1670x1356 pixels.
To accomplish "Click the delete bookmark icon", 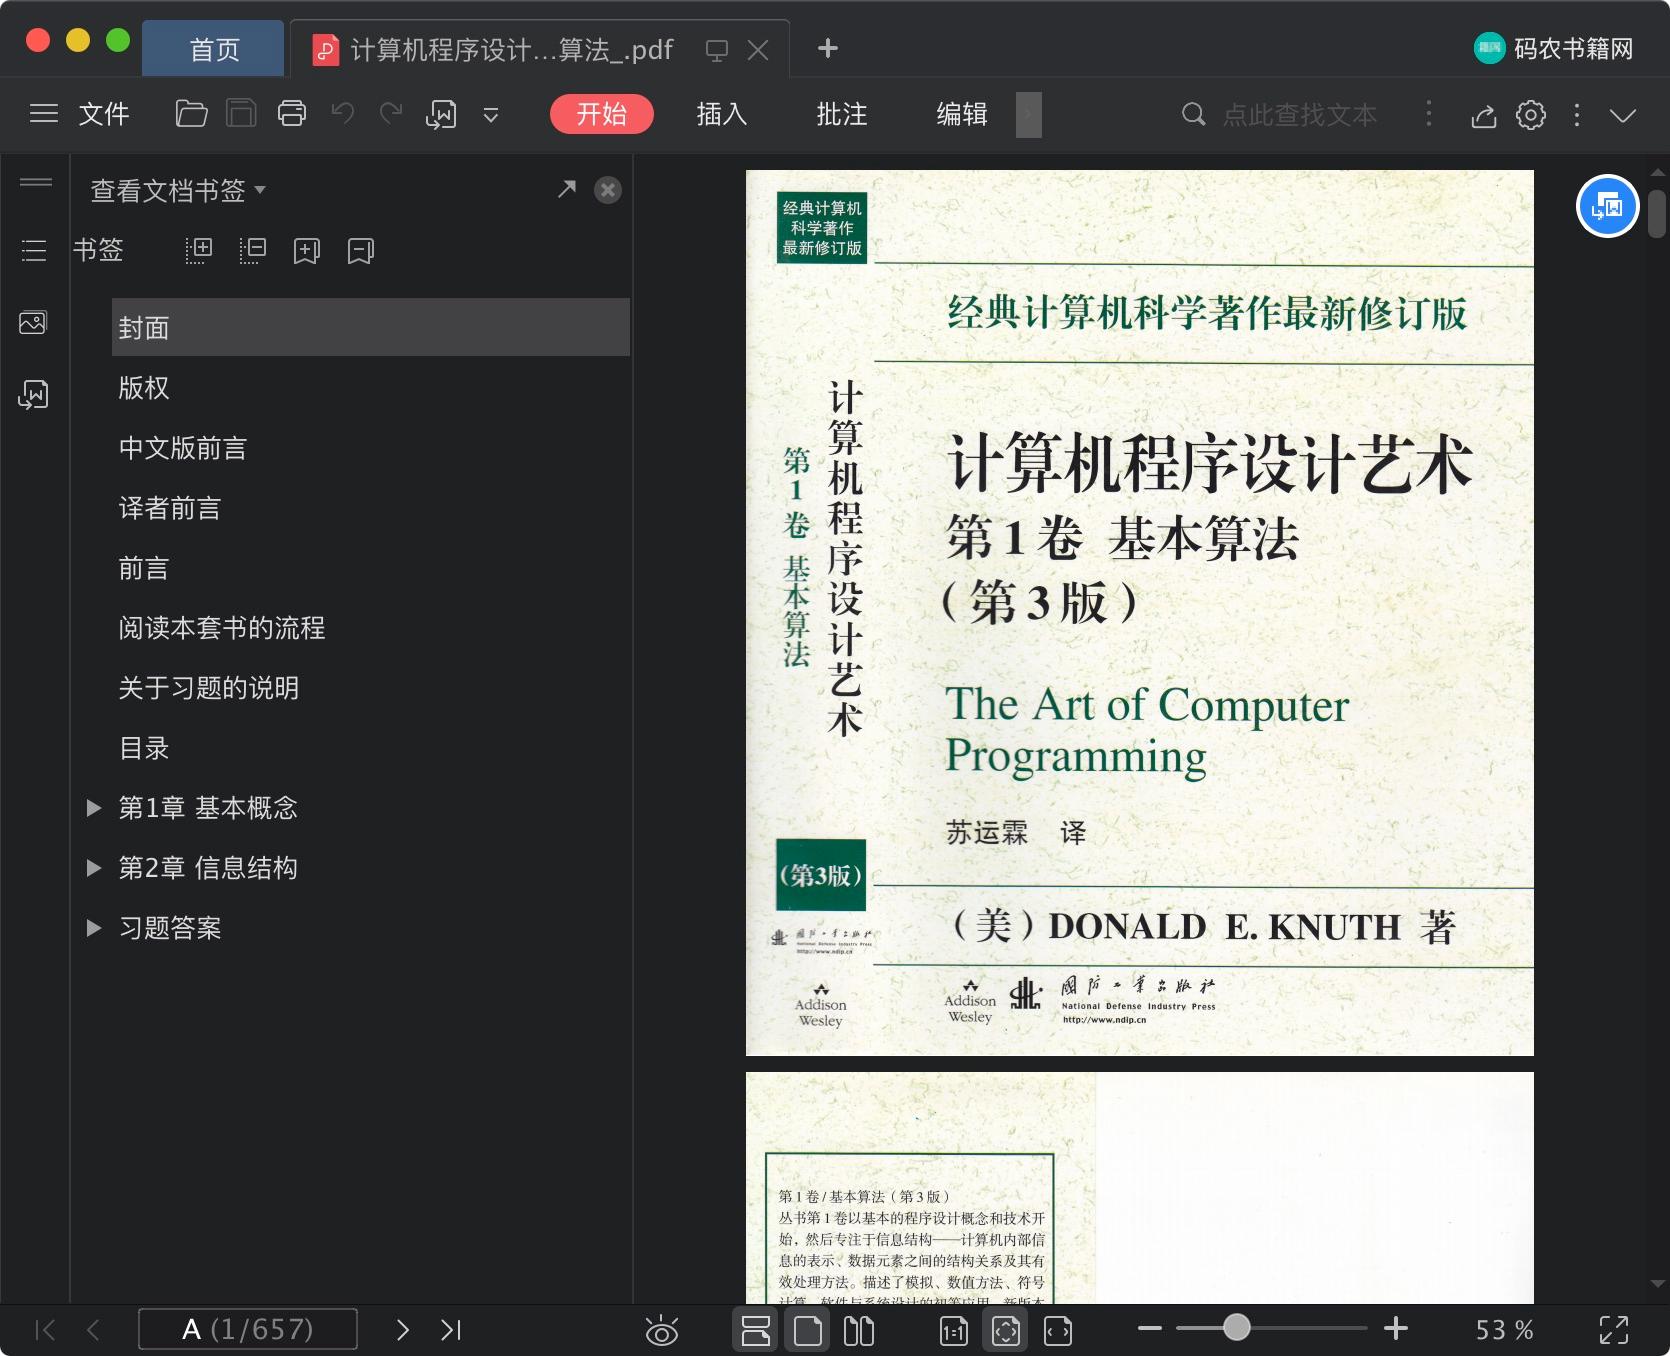I will (360, 251).
